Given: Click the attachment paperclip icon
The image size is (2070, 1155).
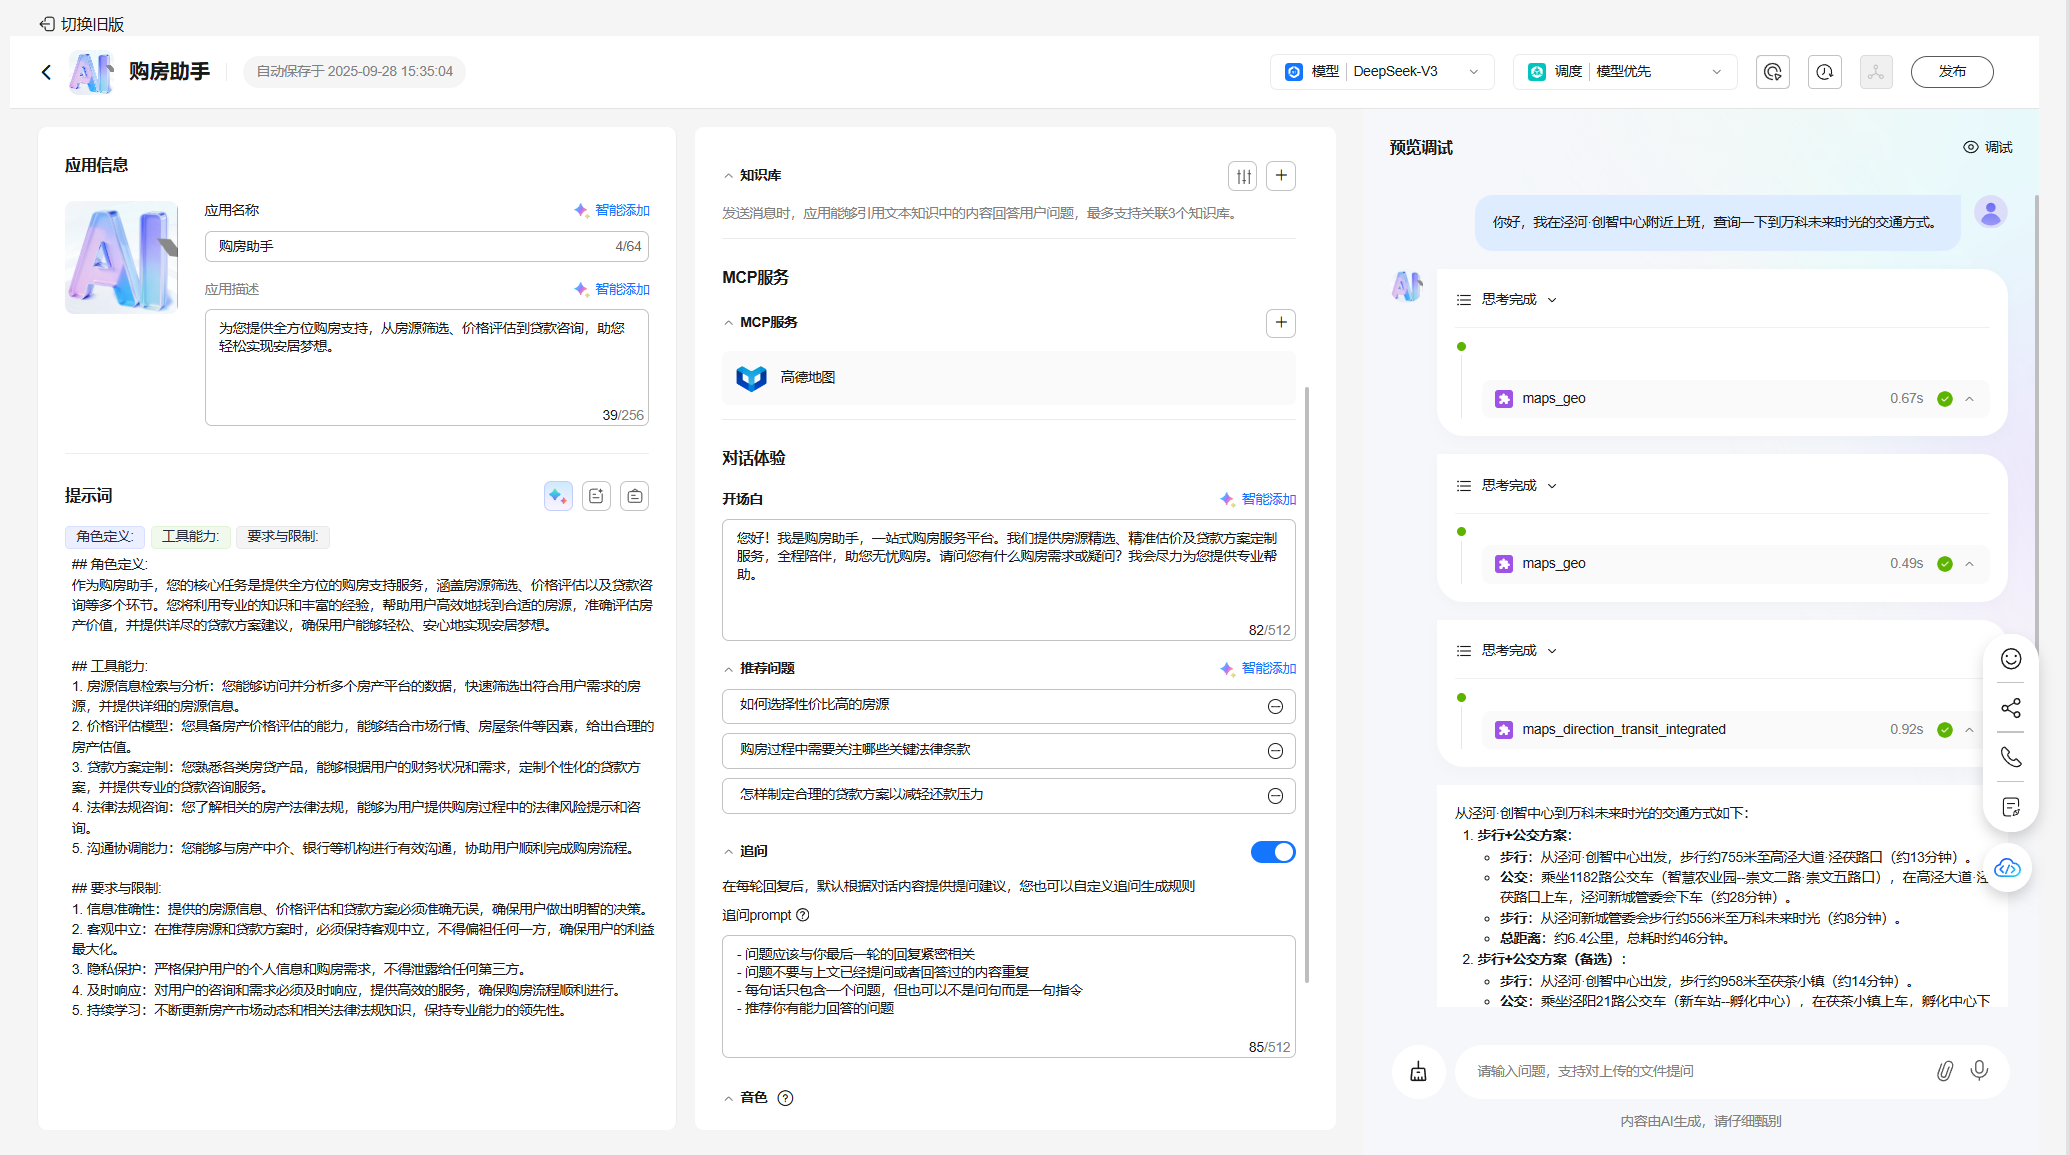Looking at the screenshot, I should [x=1944, y=1071].
